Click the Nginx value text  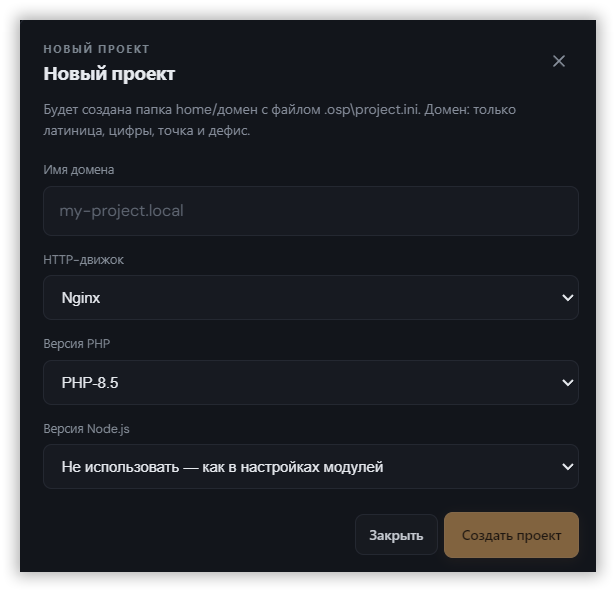tap(81, 298)
